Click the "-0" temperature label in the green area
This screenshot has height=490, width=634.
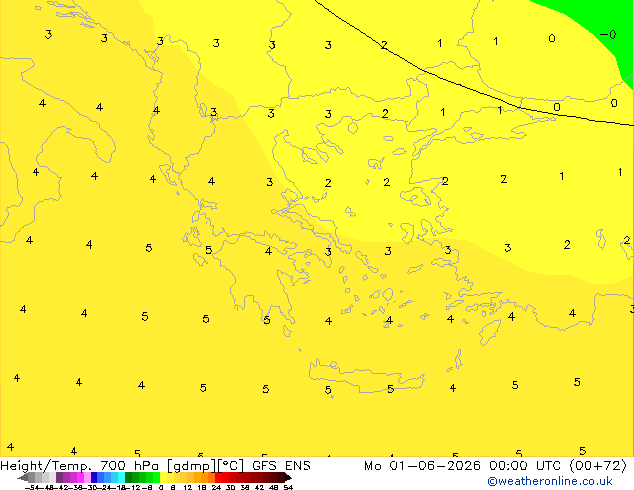pos(608,35)
